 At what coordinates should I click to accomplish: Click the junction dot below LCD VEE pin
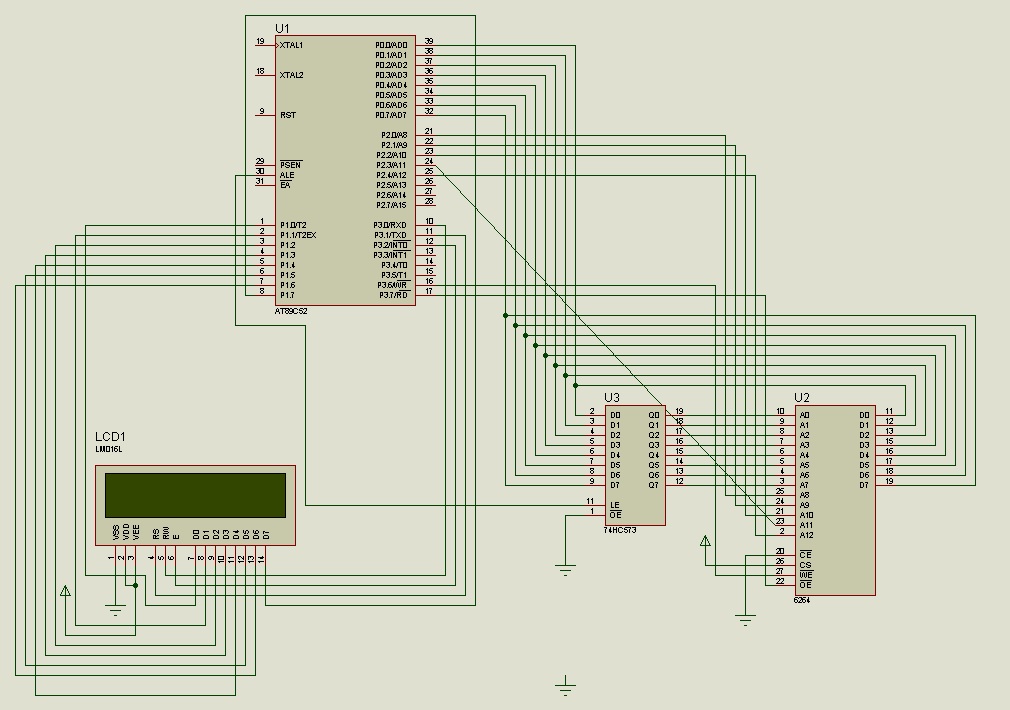click(x=135, y=585)
